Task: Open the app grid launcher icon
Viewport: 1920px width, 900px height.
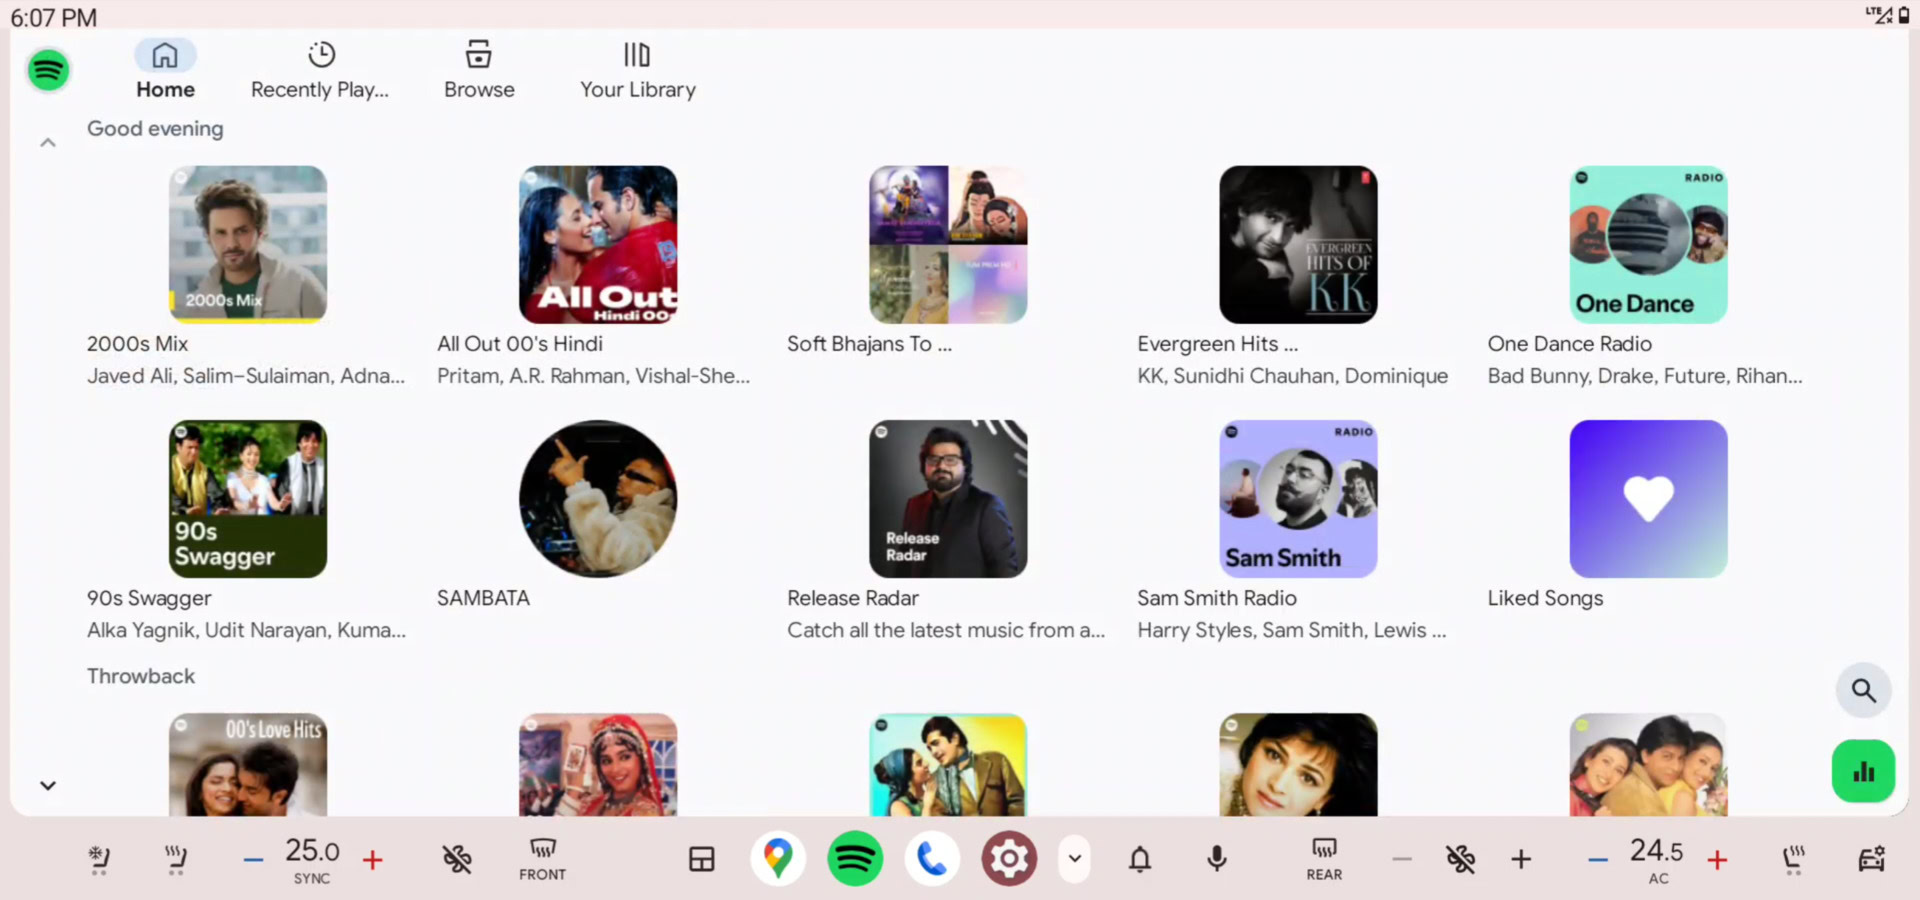Action: pos(702,859)
